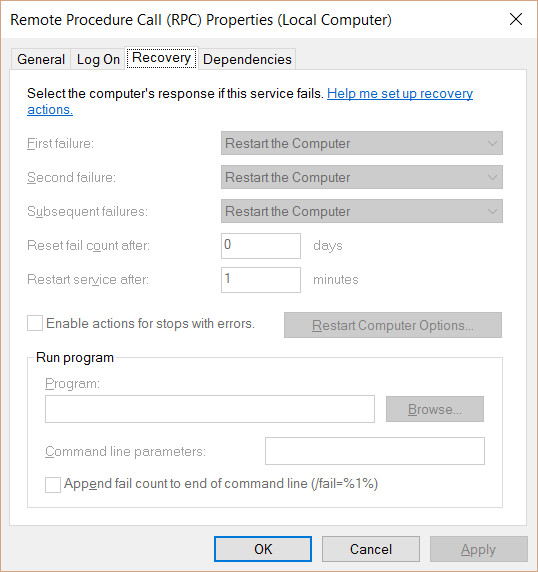Screen dimensions: 538x572
Task: Click the Browse button
Action: (435, 409)
